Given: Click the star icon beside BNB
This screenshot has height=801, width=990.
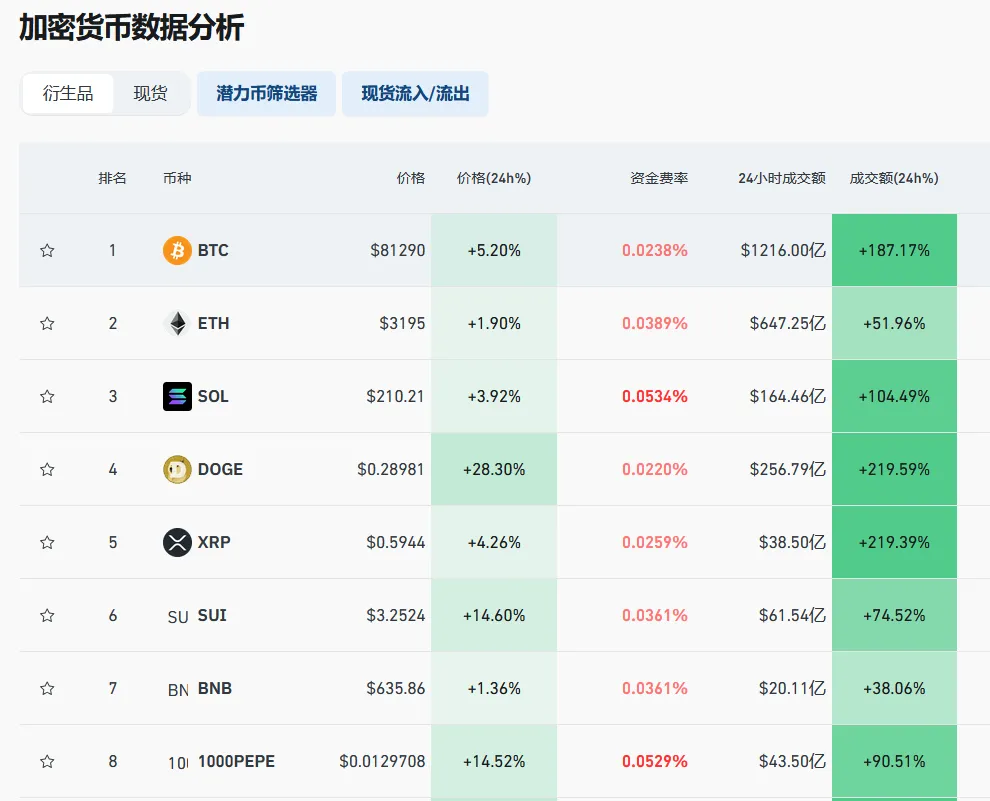Looking at the screenshot, I should pyautogui.click(x=47, y=689).
